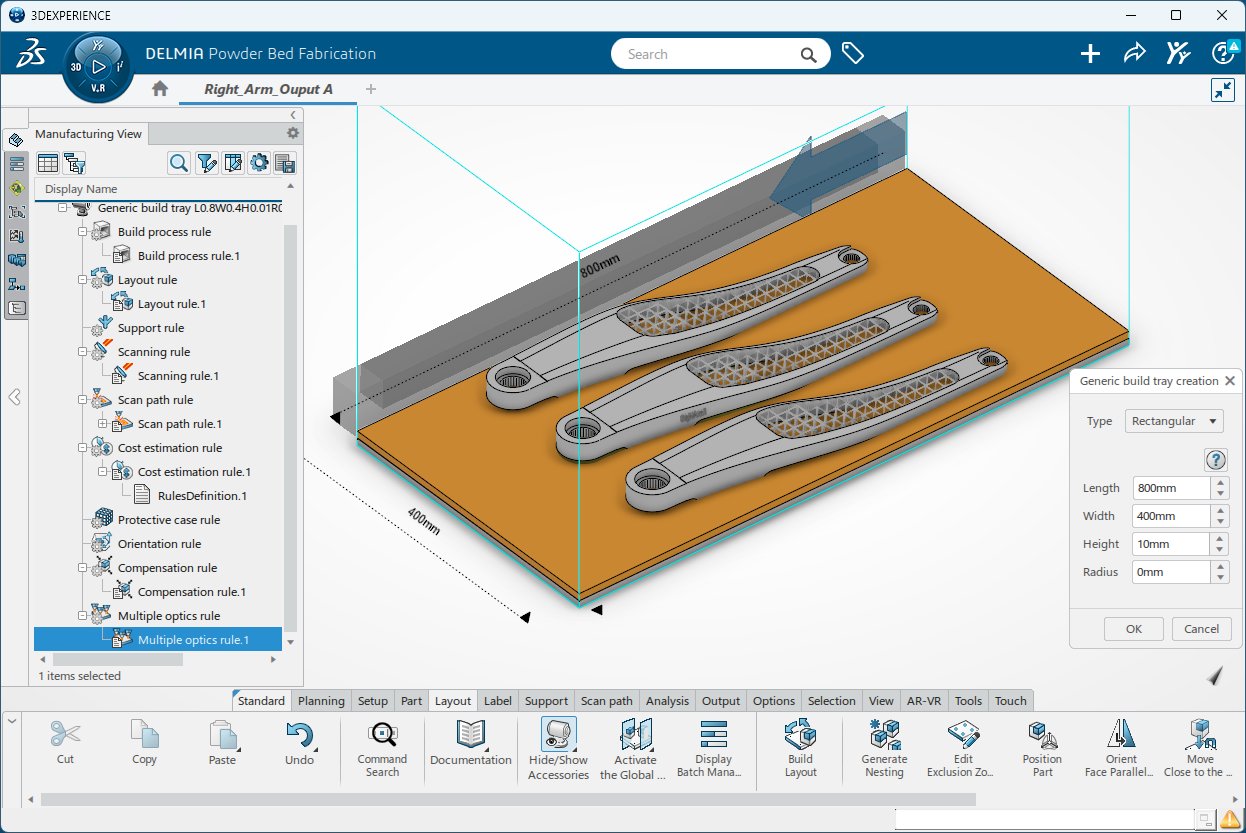Collapse the Generic build tray root node
This screenshot has height=833, width=1246.
[x=63, y=208]
